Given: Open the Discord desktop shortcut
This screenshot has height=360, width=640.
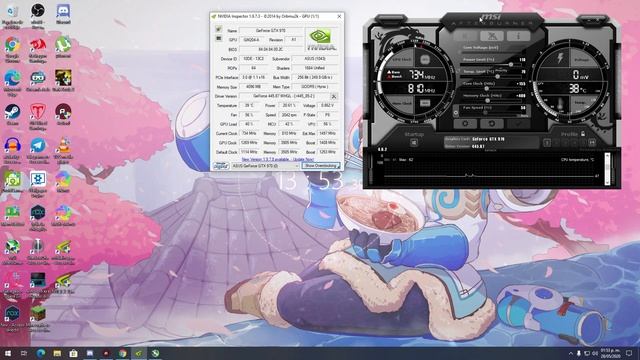Looking at the screenshot, I should (x=63, y=11).
